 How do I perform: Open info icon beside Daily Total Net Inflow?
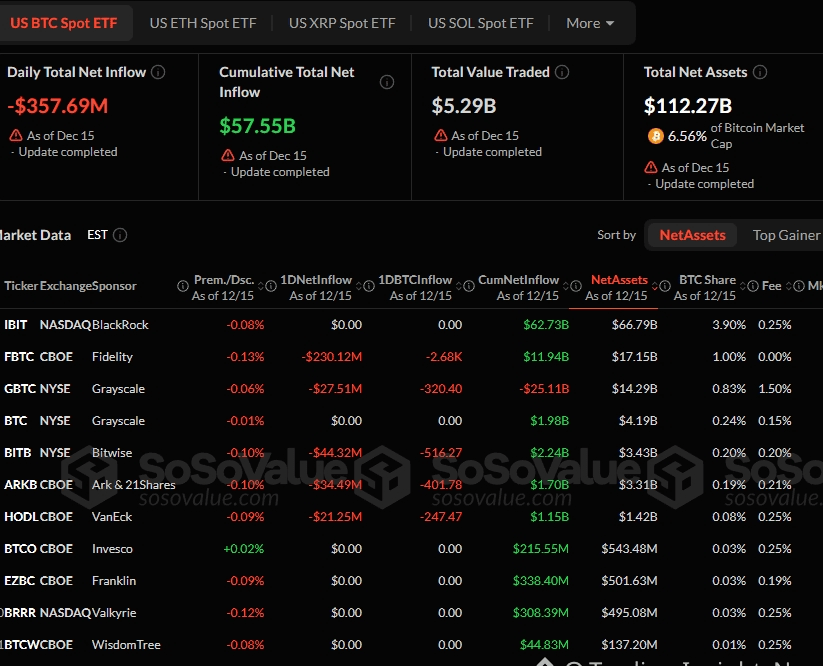(x=158, y=72)
